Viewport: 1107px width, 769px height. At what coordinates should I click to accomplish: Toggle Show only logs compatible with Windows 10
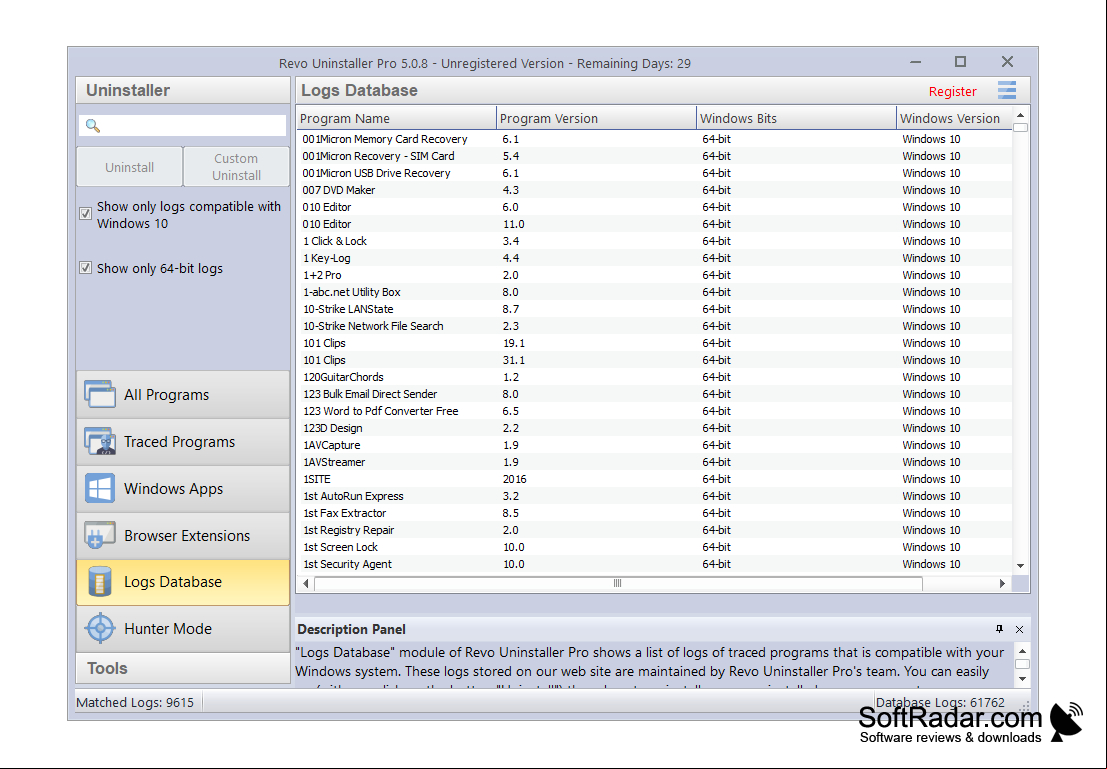85,213
